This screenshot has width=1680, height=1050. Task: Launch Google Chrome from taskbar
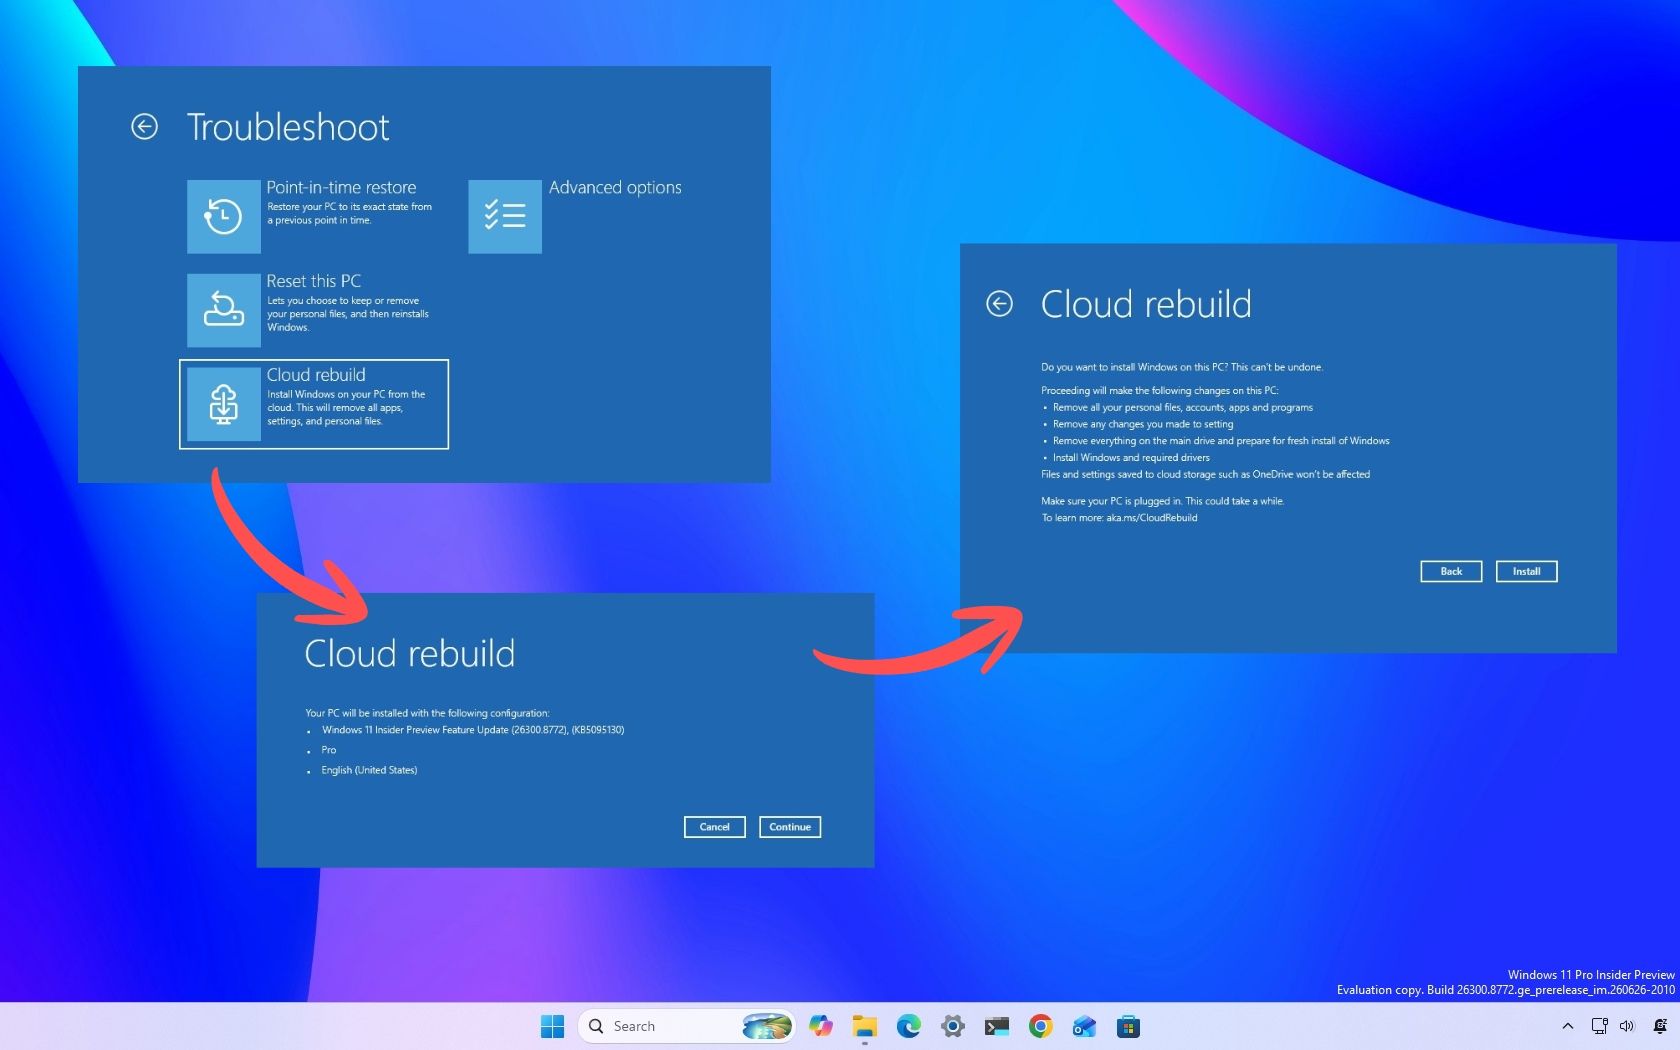click(x=1041, y=1026)
